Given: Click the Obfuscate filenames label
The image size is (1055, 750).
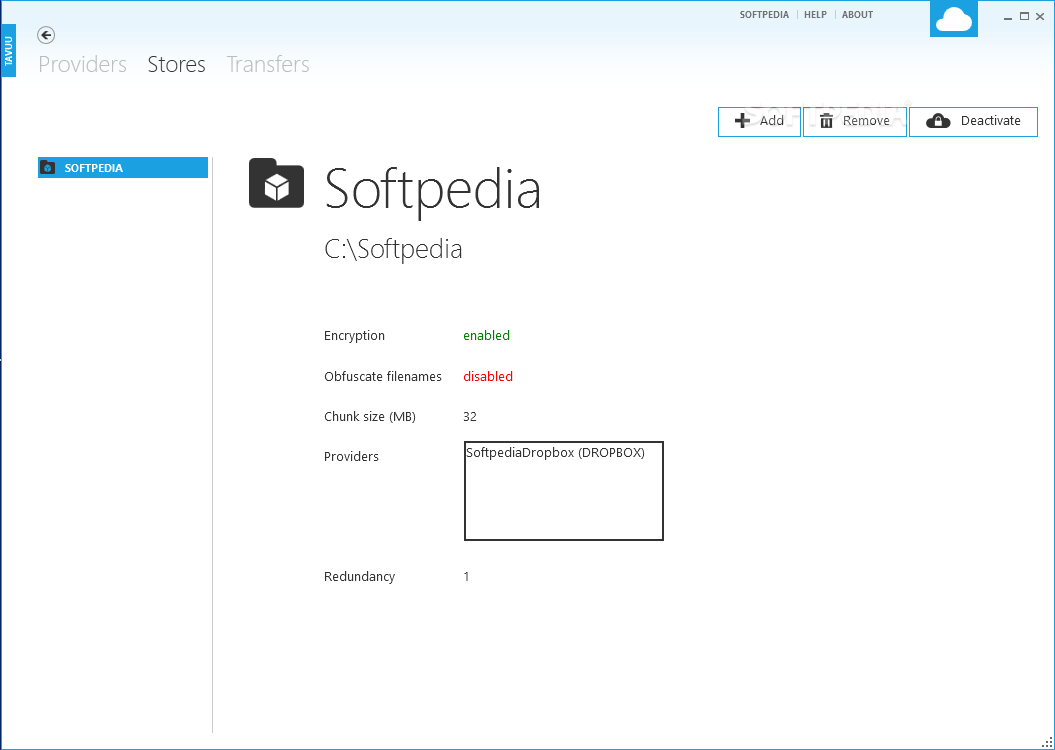Looking at the screenshot, I should pos(383,376).
